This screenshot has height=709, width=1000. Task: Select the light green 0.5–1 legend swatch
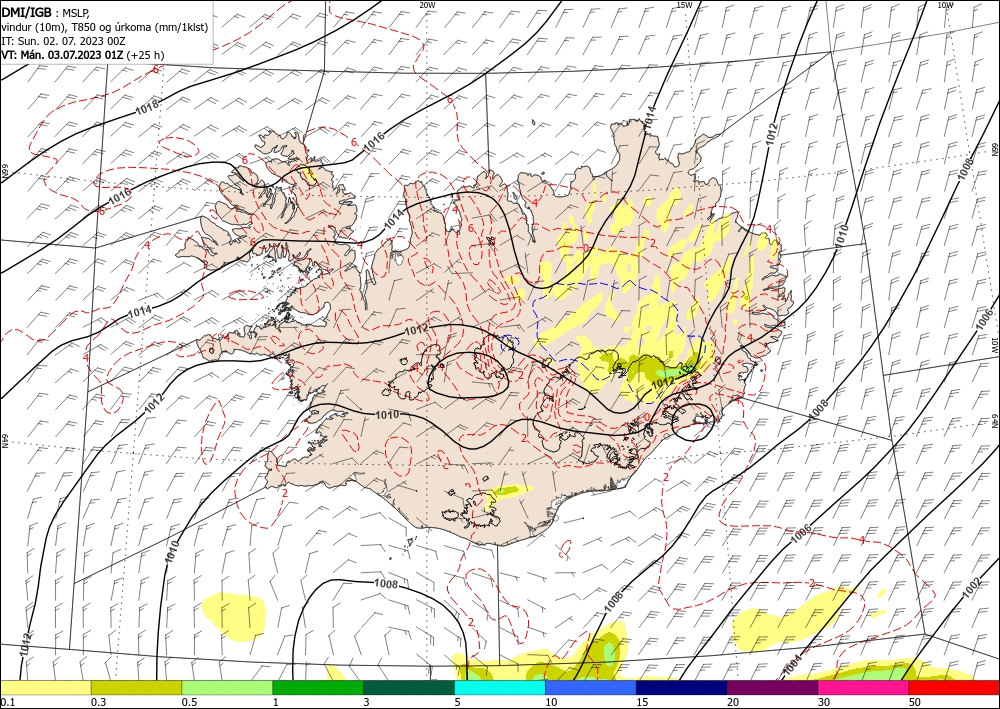coord(227,687)
